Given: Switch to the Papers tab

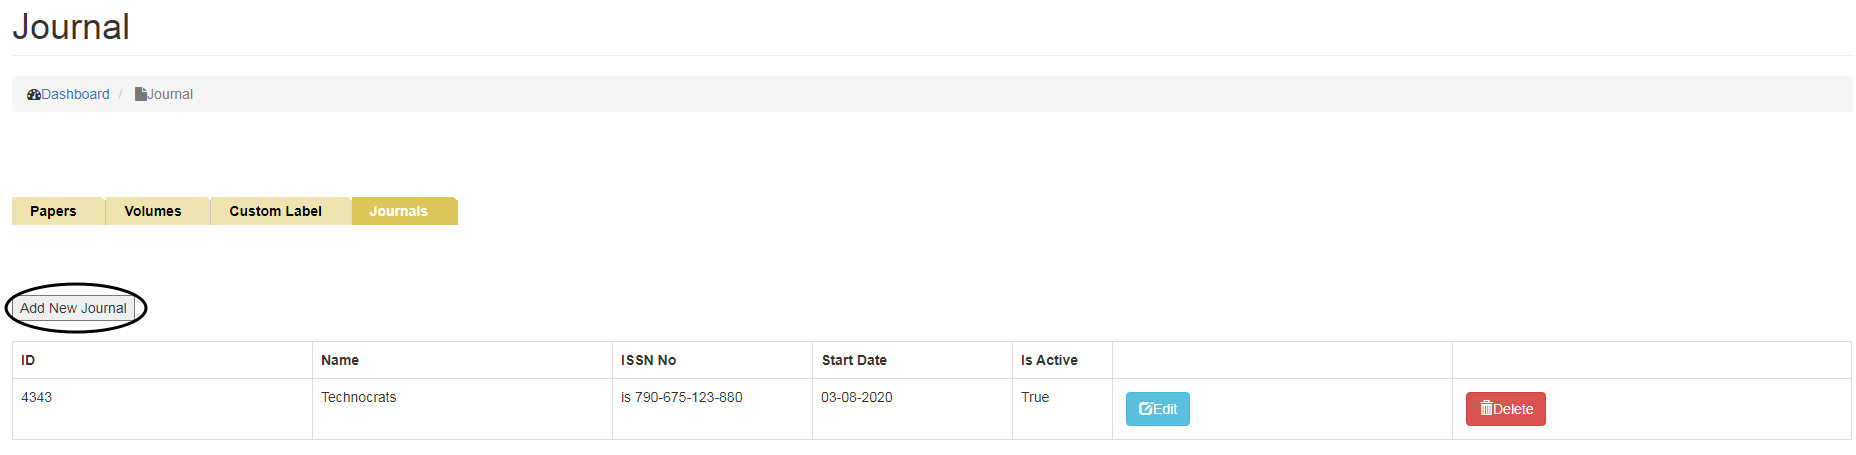Looking at the screenshot, I should (53, 211).
